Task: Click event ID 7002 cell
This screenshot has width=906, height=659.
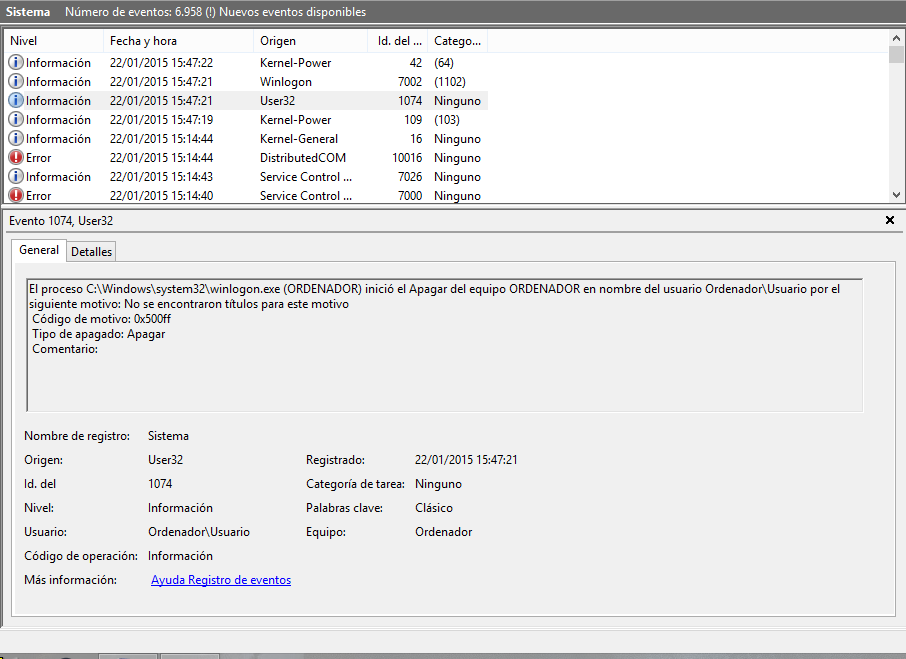Action: pos(410,81)
